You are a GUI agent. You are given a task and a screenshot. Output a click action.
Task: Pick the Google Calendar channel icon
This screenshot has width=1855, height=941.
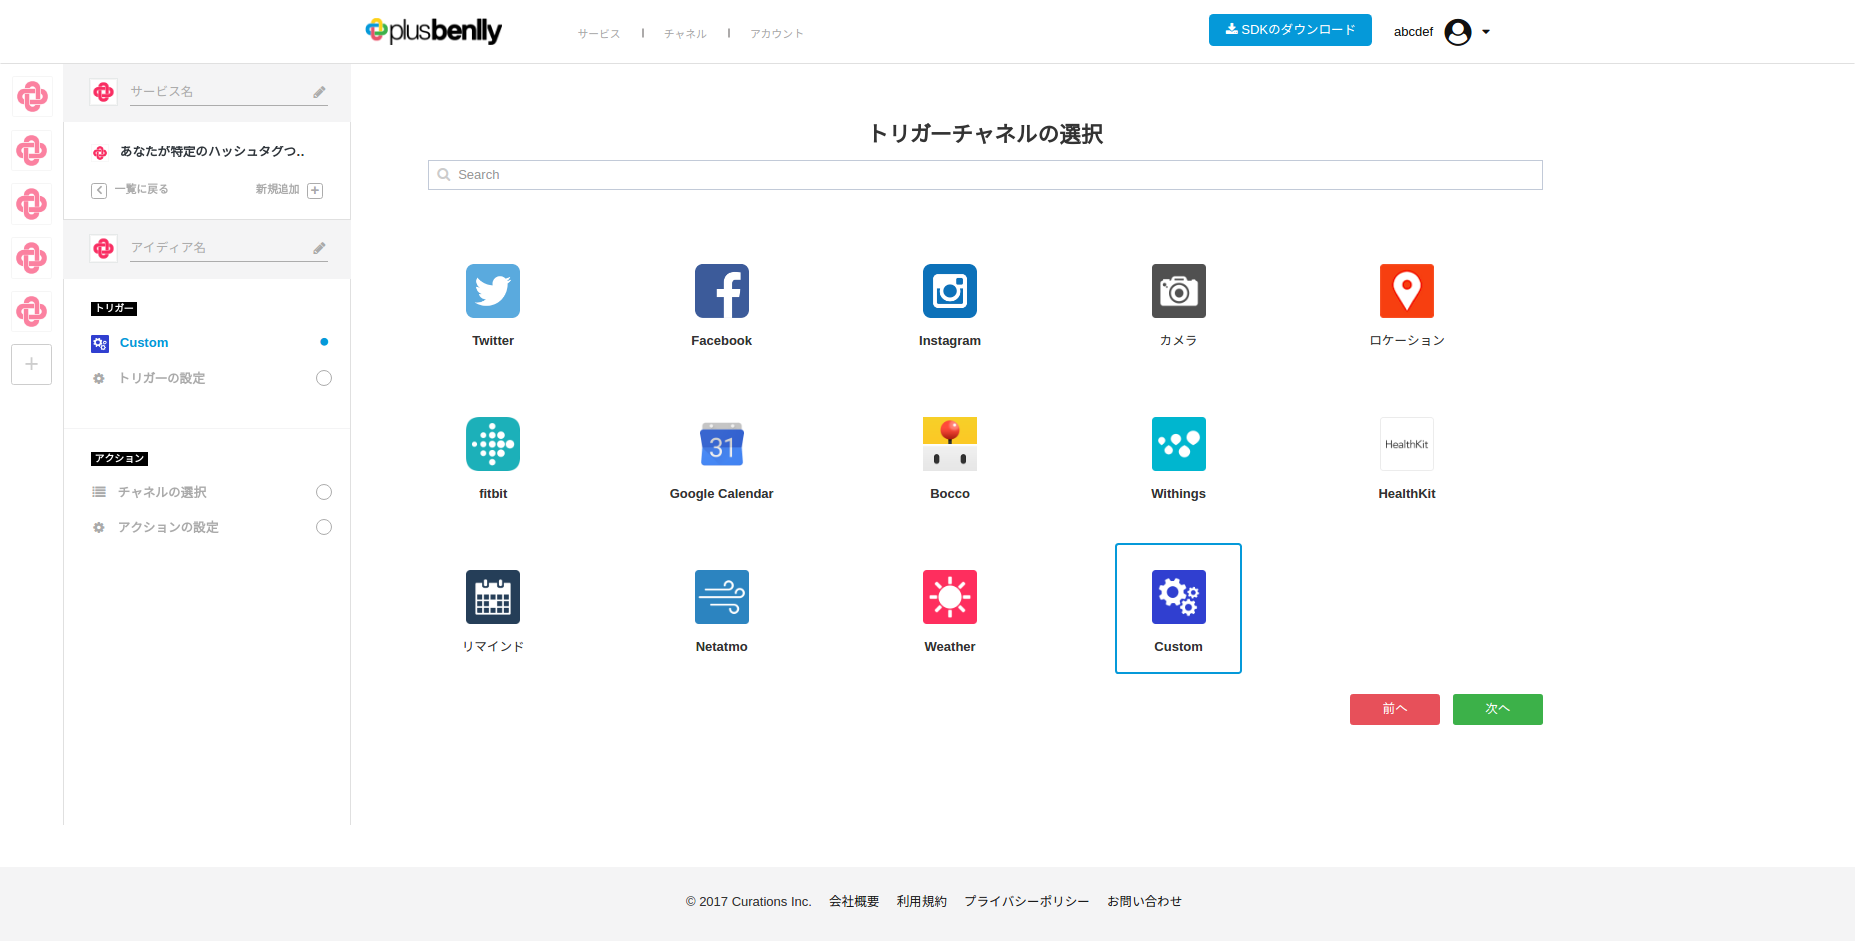click(722, 444)
